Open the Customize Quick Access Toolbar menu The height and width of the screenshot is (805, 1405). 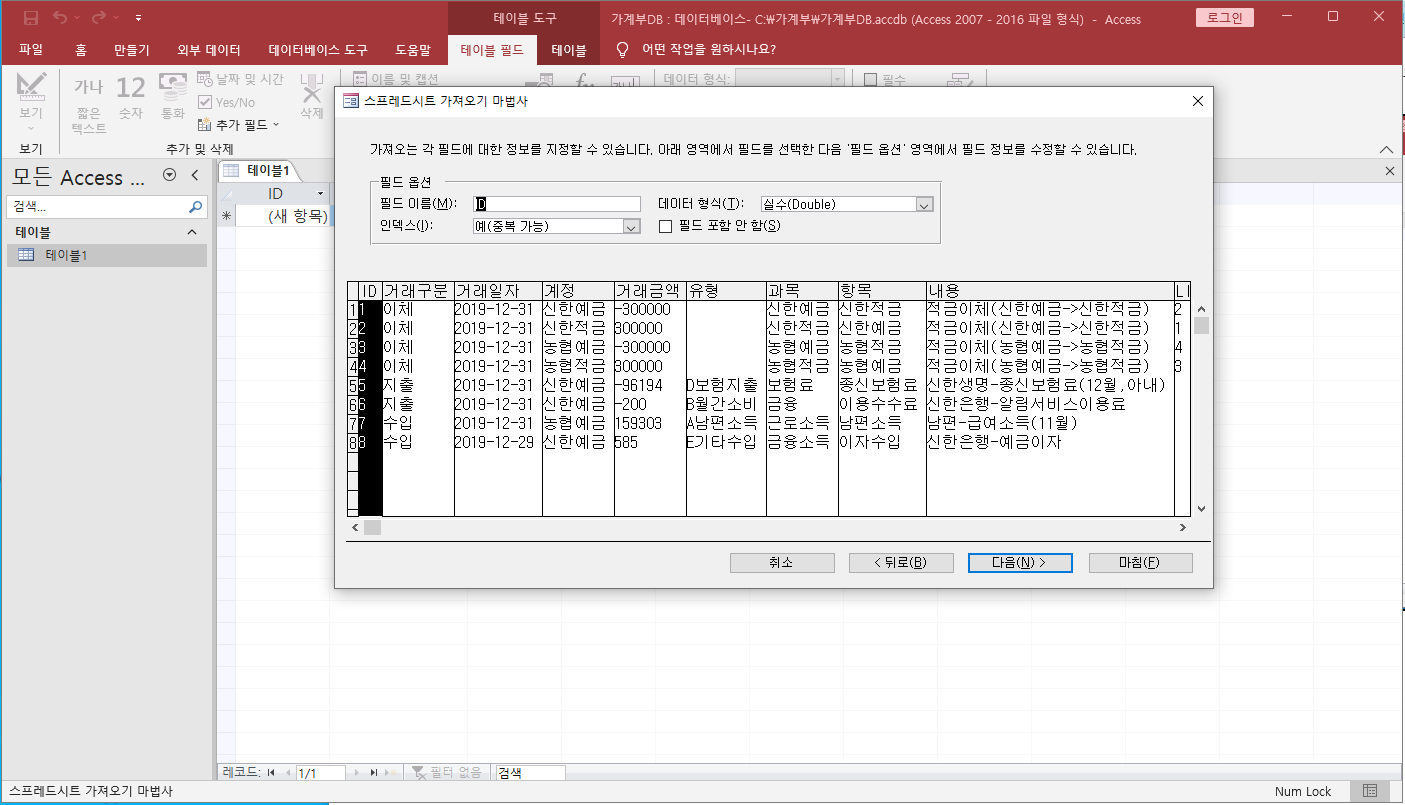[138, 18]
